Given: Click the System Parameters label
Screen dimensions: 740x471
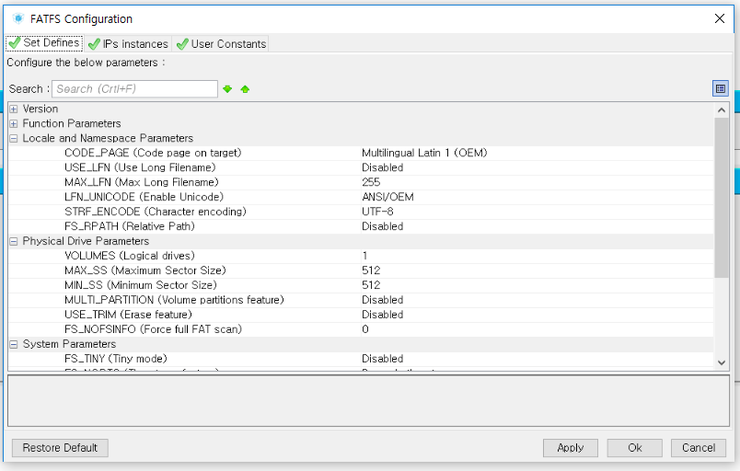Looking at the screenshot, I should click(x=69, y=344).
